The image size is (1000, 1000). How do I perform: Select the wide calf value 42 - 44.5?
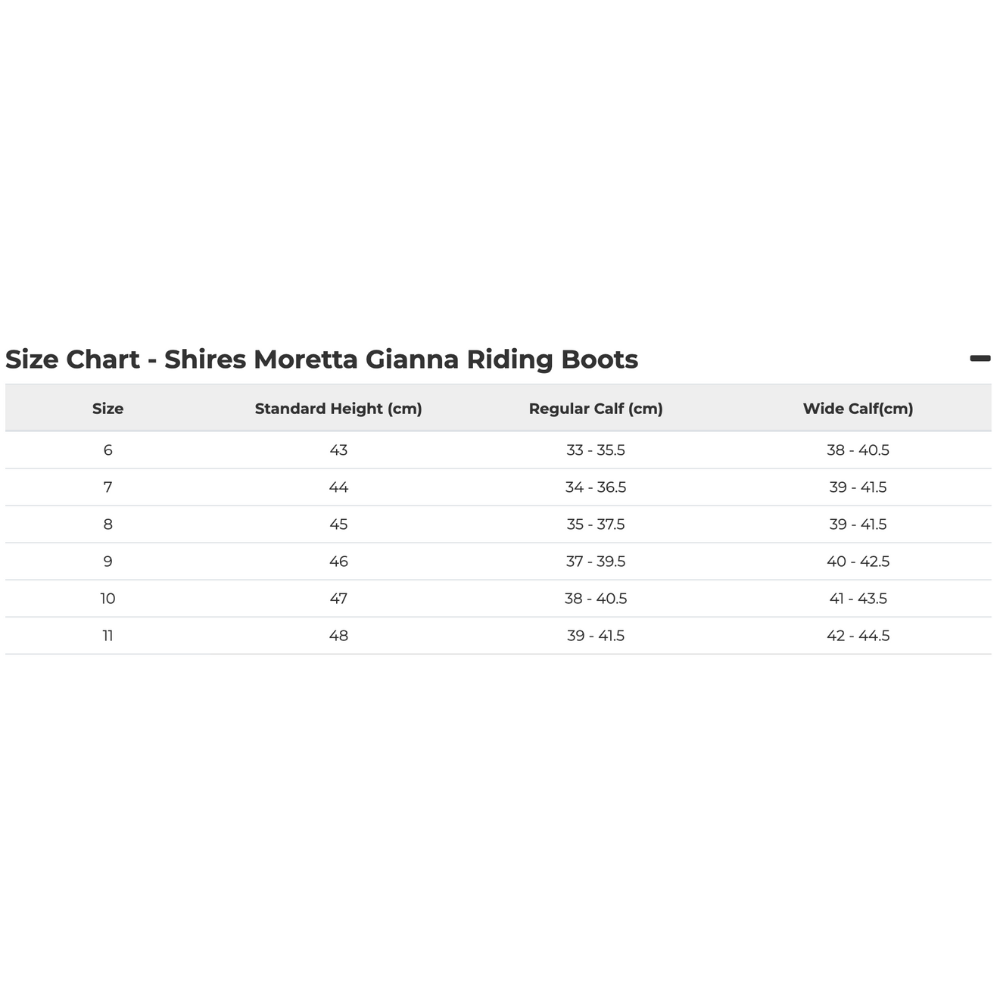pos(858,635)
